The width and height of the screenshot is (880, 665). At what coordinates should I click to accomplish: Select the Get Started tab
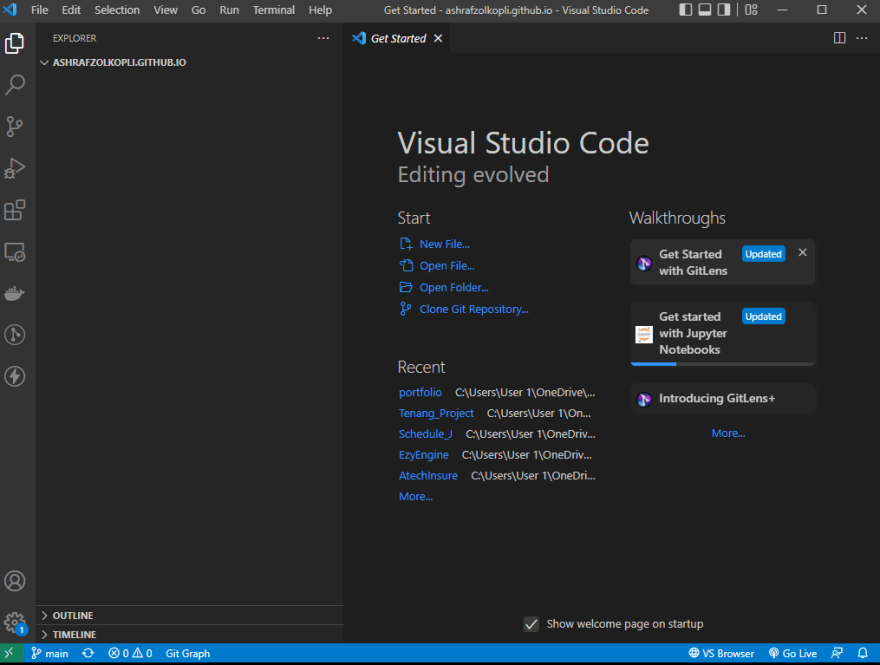(397, 38)
